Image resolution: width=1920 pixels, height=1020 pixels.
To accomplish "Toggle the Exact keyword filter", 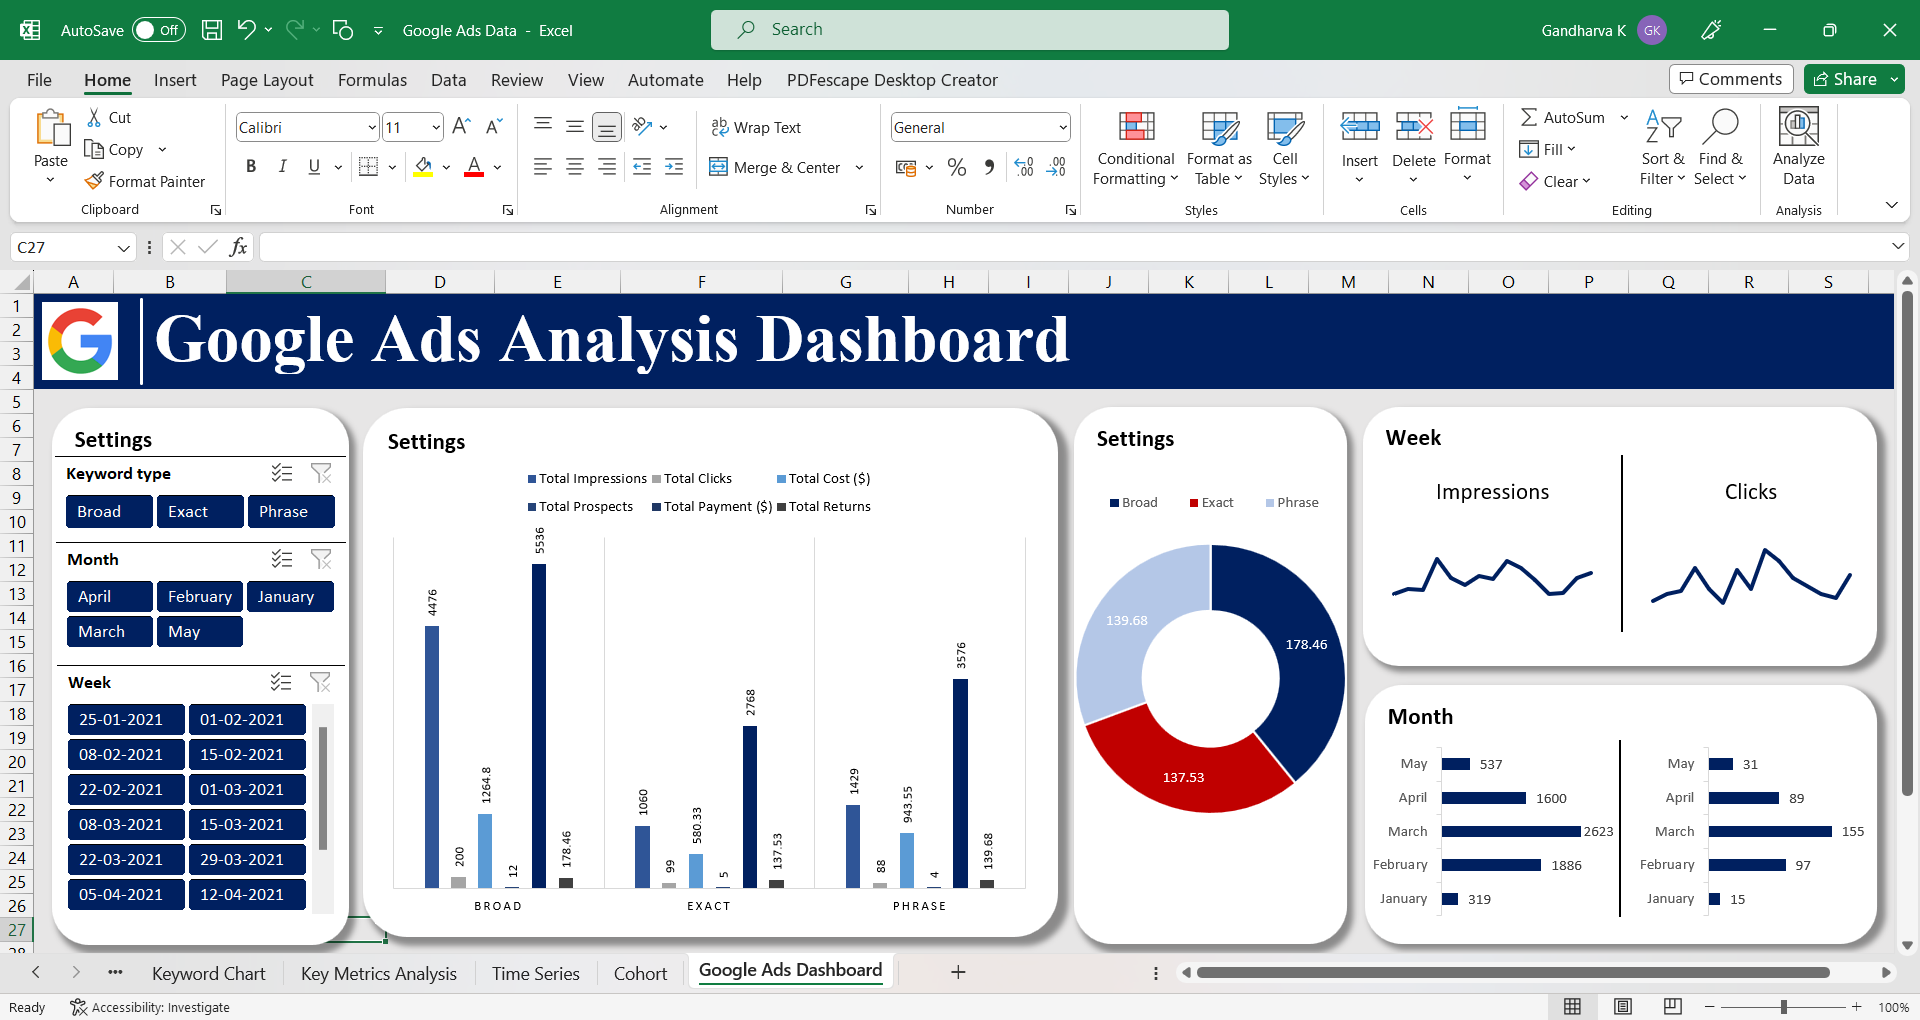I will pyautogui.click(x=200, y=511).
